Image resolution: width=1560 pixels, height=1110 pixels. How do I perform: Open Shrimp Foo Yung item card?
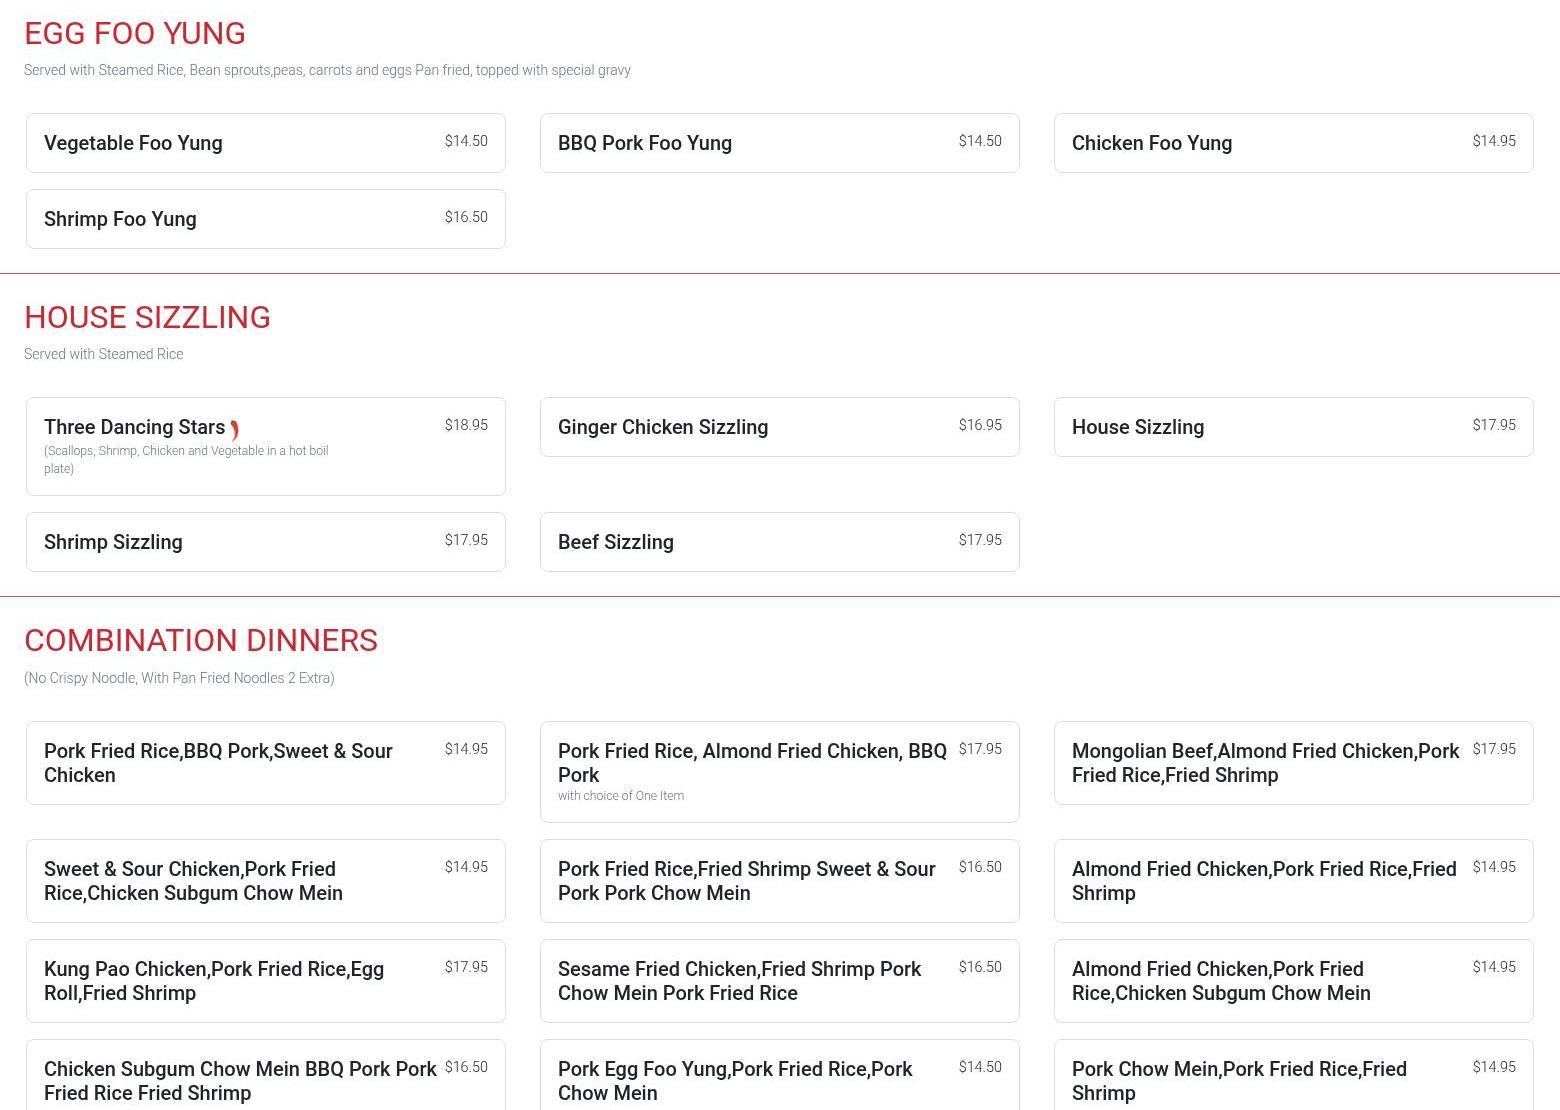(x=265, y=219)
